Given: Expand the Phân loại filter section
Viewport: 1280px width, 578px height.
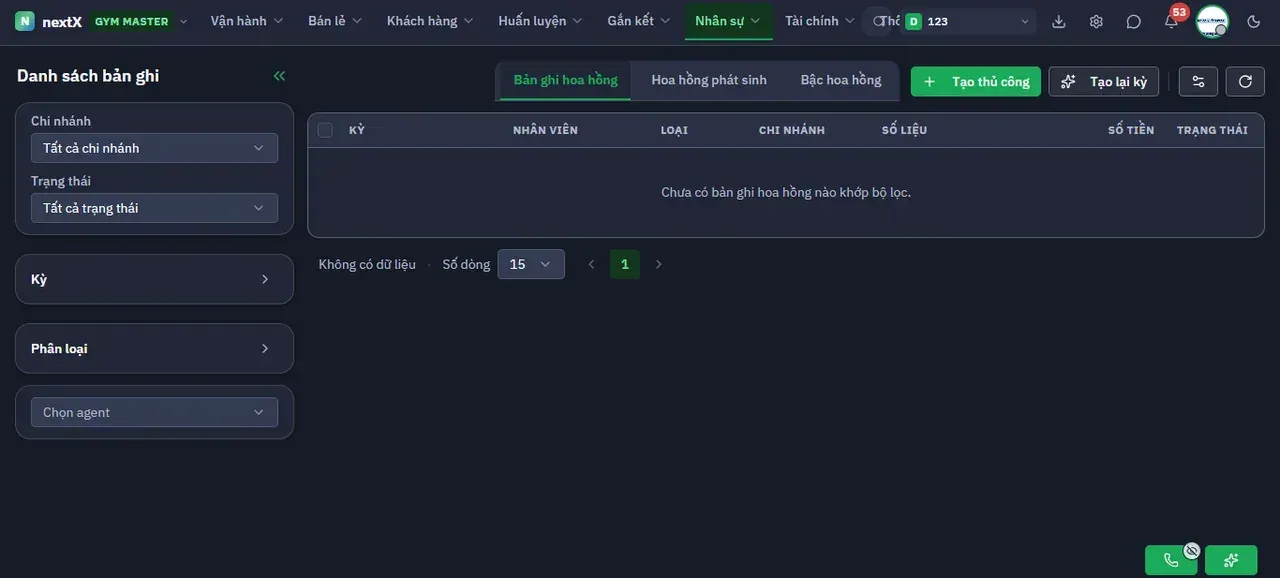Looking at the screenshot, I should (x=154, y=348).
